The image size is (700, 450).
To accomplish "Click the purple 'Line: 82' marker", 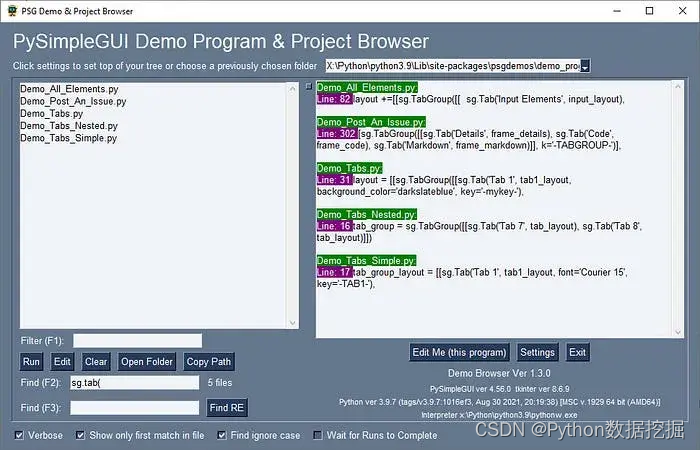I will click(x=334, y=99).
